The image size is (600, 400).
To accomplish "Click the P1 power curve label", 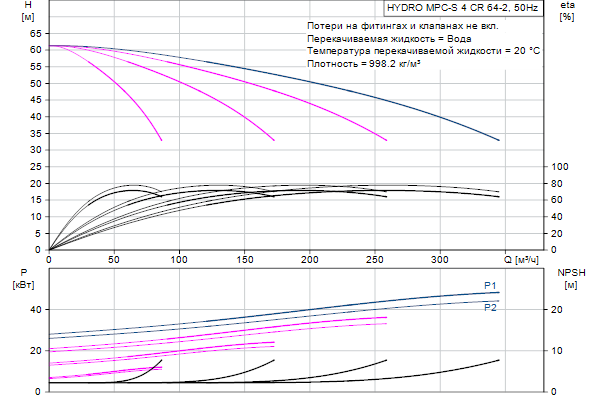I will [x=490, y=286].
